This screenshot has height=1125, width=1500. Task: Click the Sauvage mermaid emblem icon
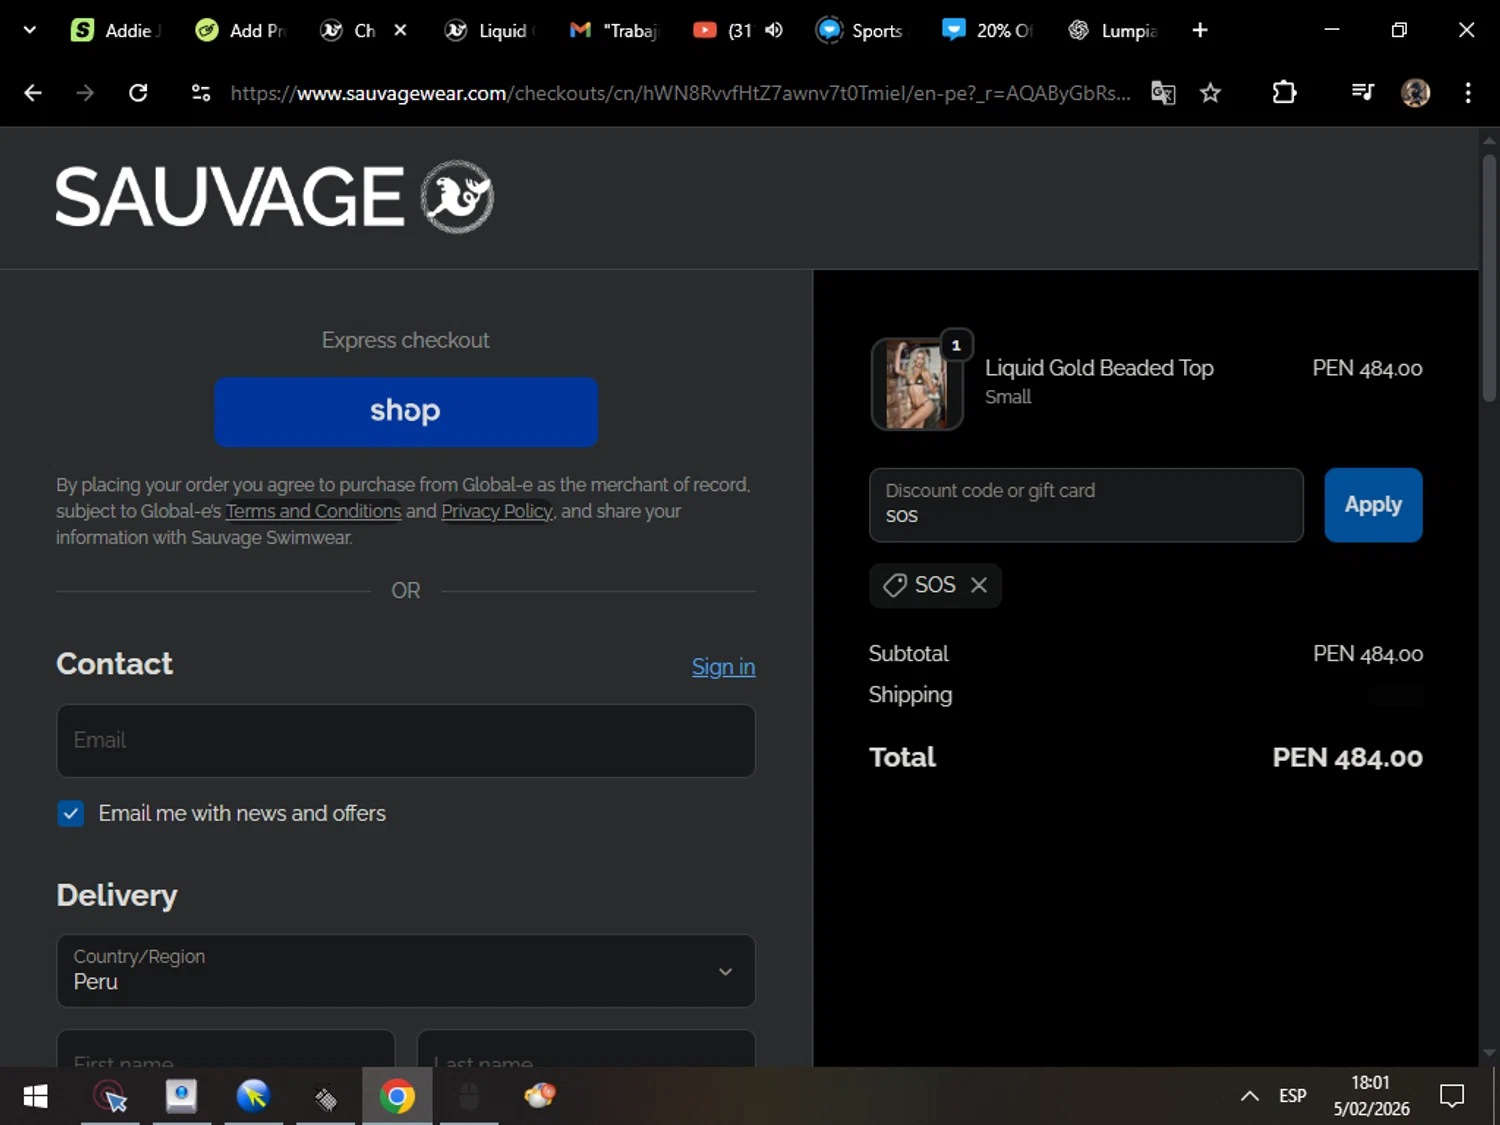[x=457, y=196]
